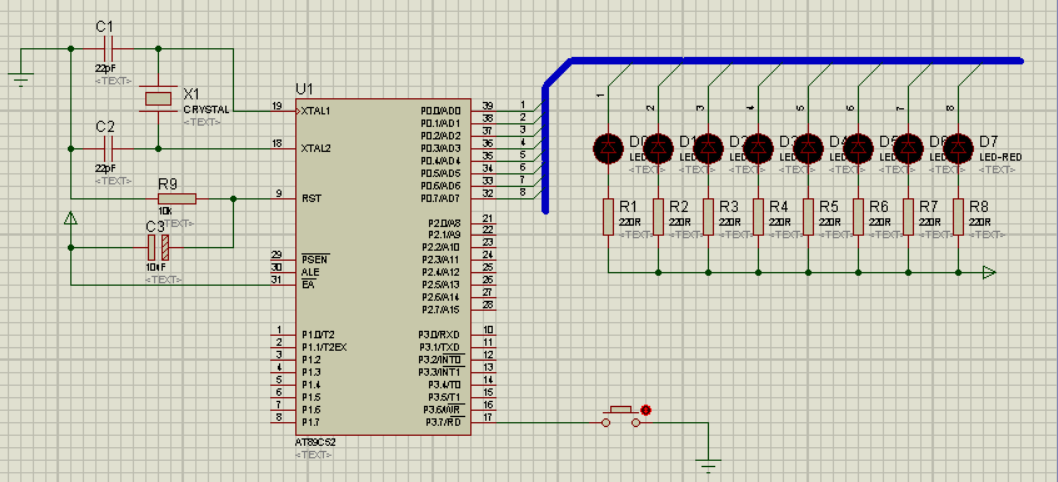Click the P2.7/A15 pin label
1058x482 pixels.
click(441, 309)
